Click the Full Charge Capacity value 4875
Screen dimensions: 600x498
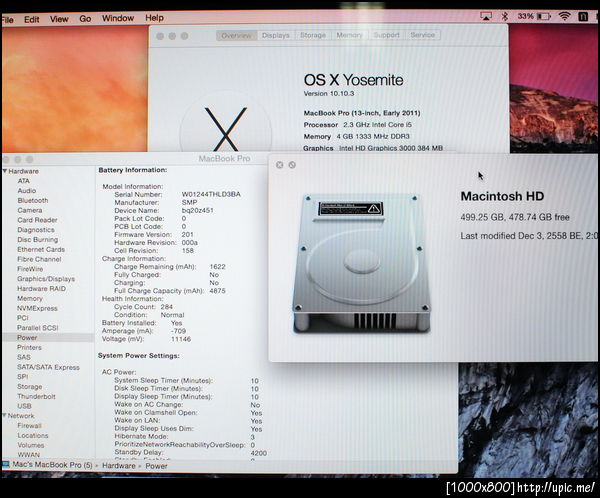point(217,291)
